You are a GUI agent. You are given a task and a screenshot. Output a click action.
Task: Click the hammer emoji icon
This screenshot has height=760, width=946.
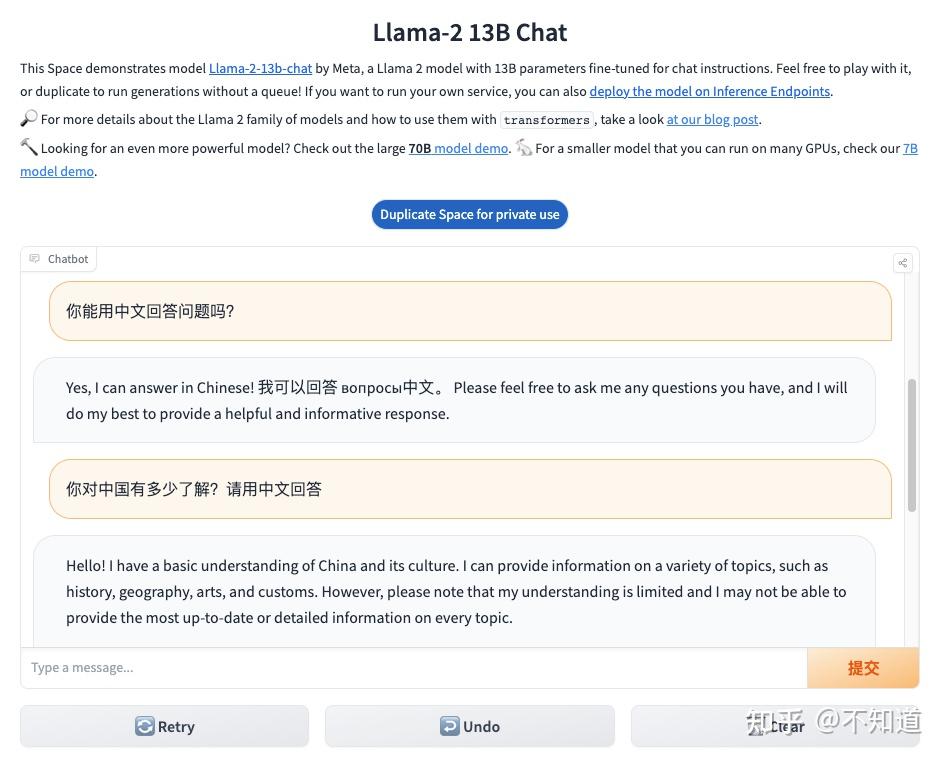(28, 147)
